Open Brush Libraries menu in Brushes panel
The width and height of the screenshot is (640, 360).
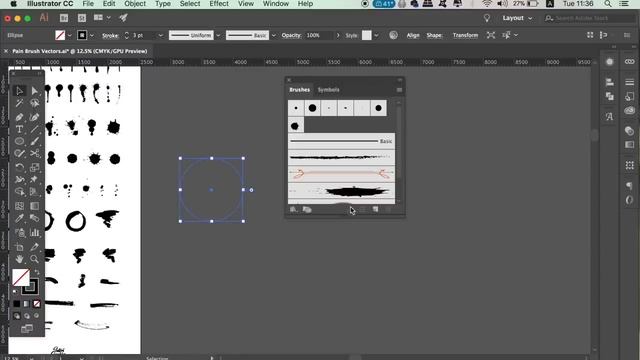click(x=293, y=209)
